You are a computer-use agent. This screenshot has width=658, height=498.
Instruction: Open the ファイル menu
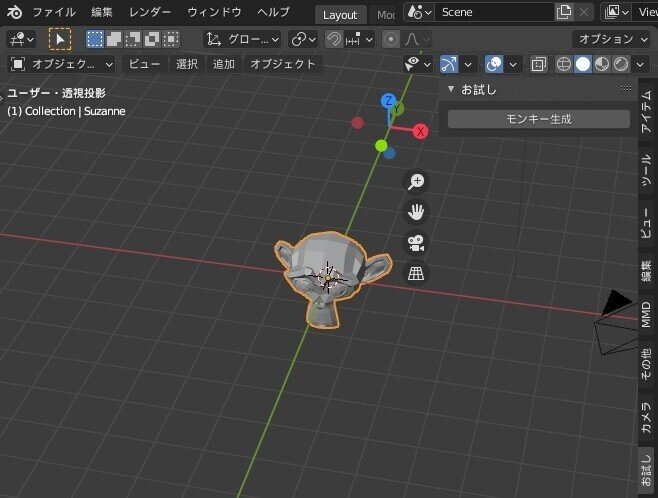click(x=54, y=12)
